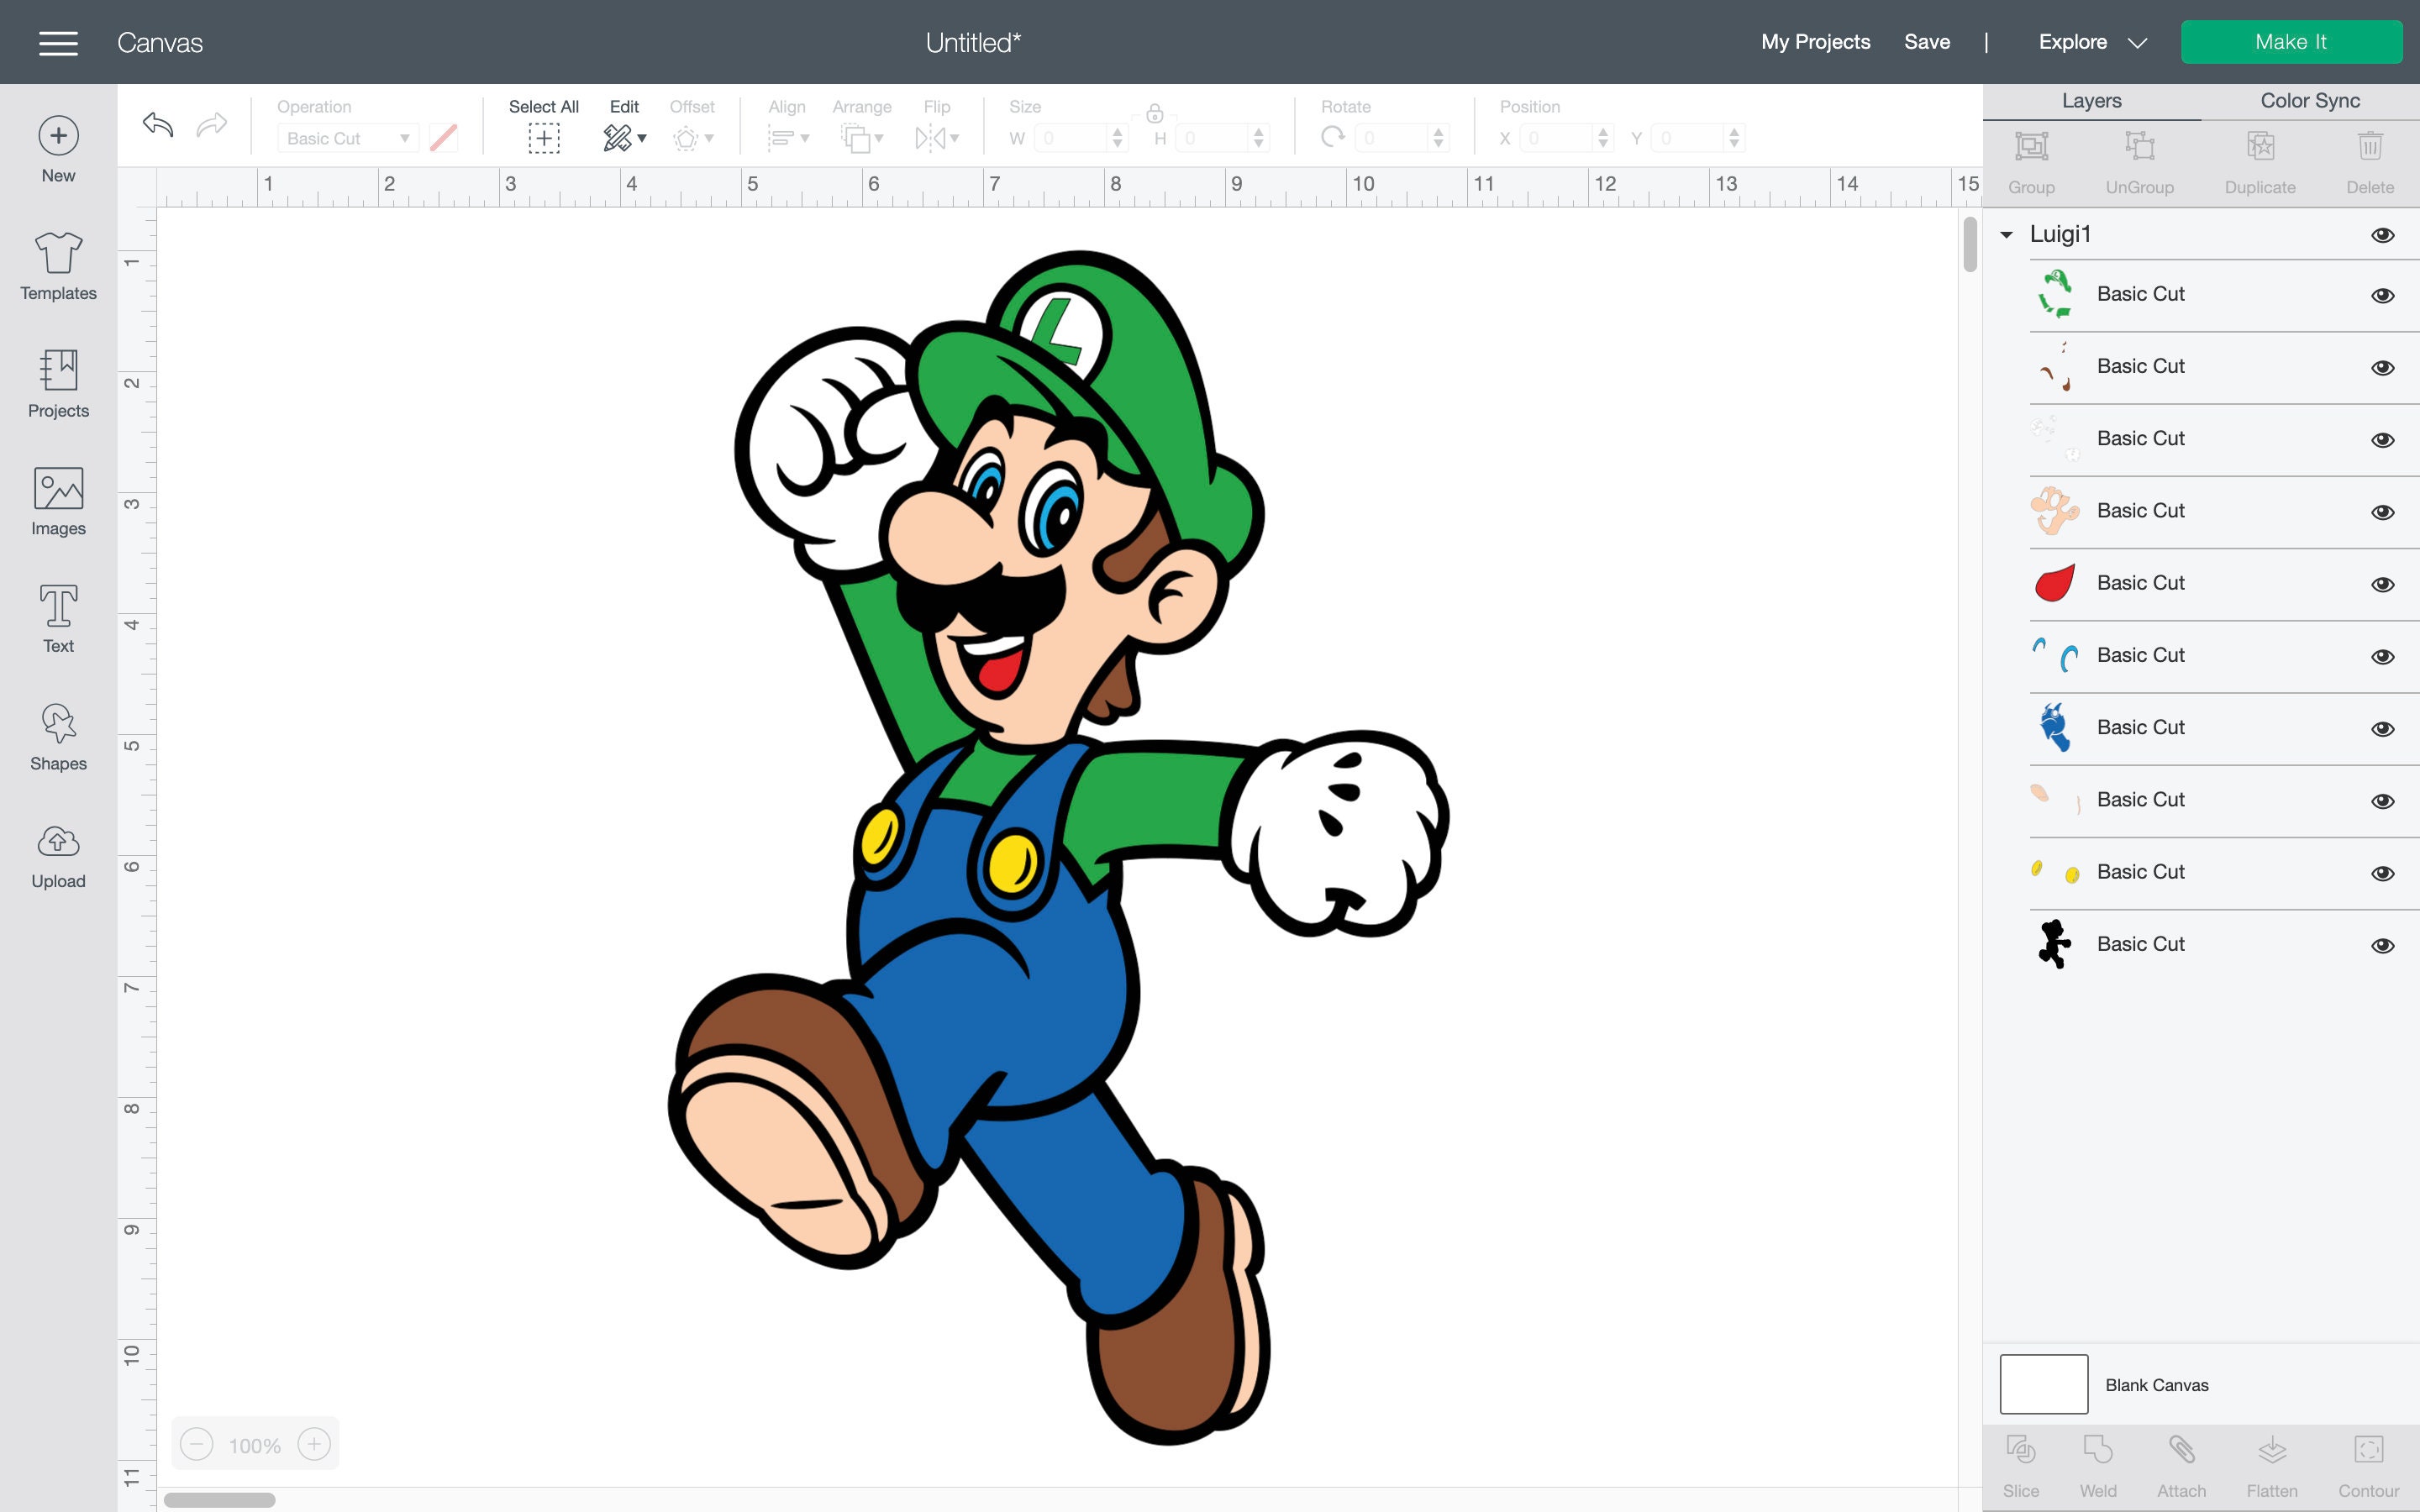Open the Upload panel
The width and height of the screenshot is (2420, 1512).
pos(58,855)
